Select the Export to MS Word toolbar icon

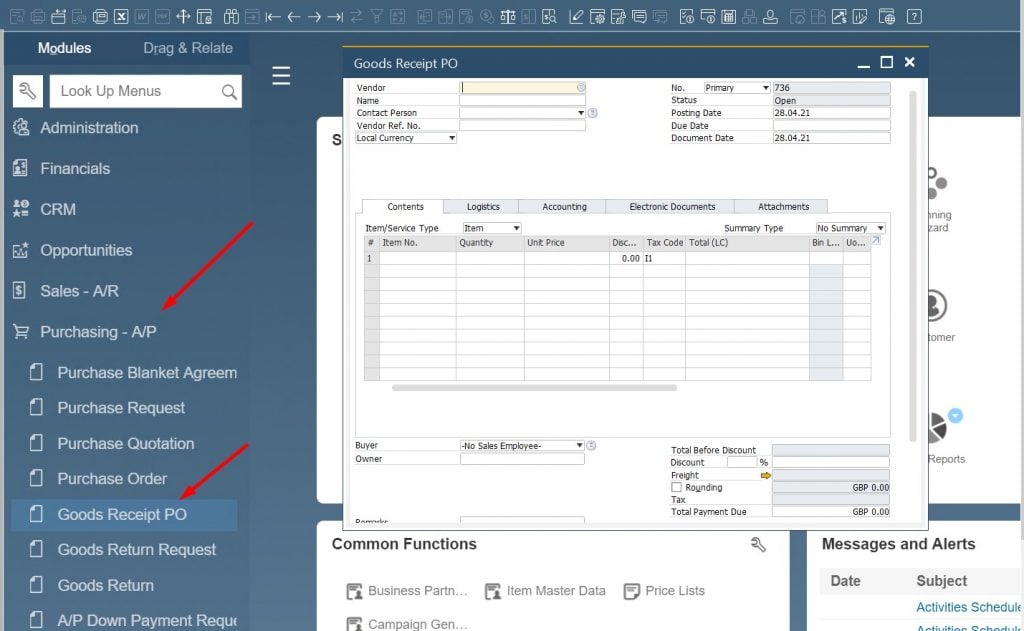point(141,15)
